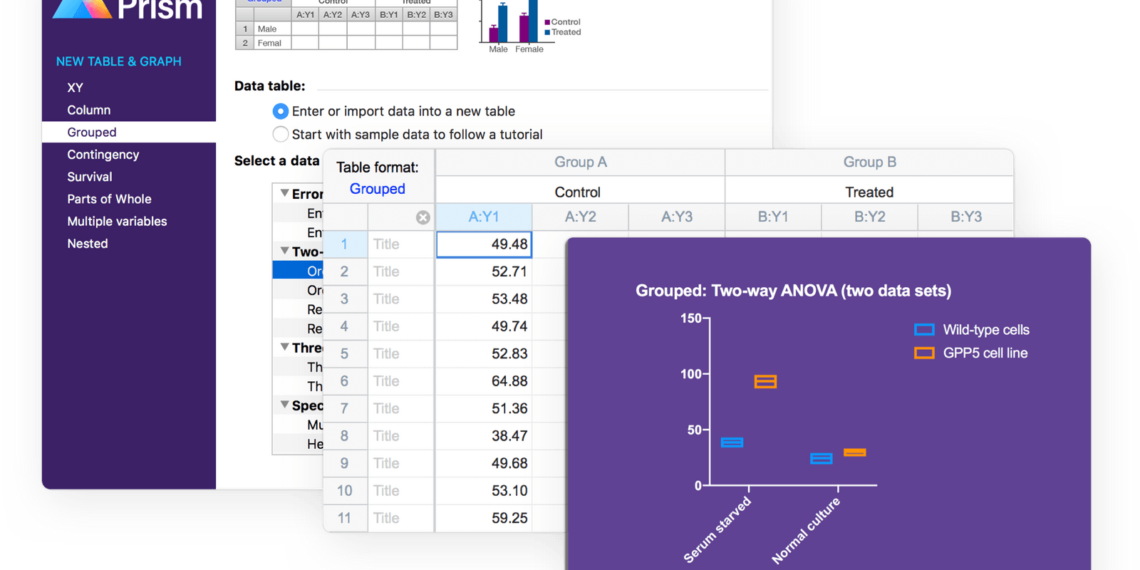Select the A:Y2 column header
1140x570 pixels.
[x=580, y=217]
